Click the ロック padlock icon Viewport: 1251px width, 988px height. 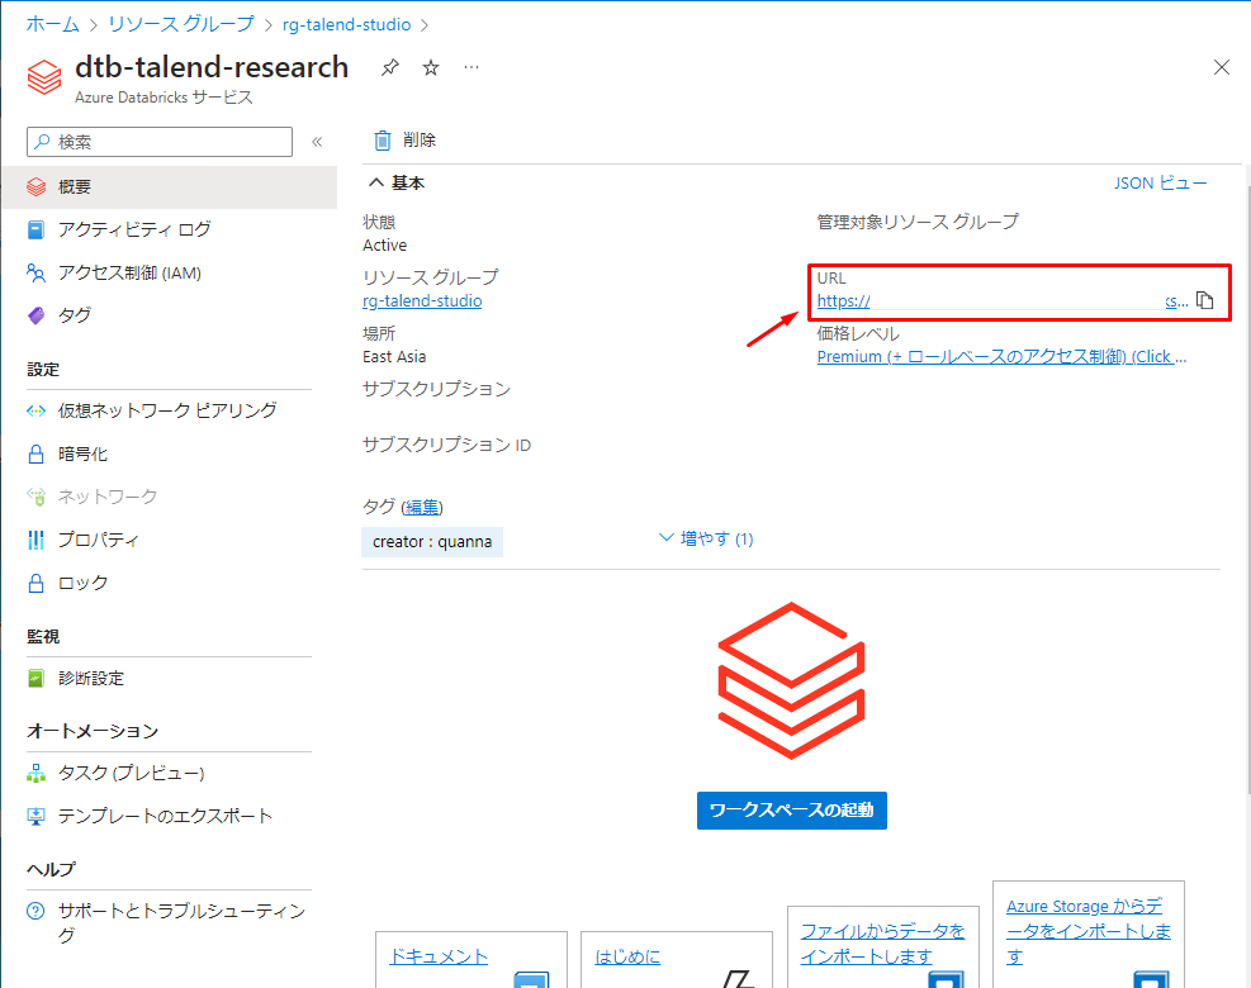pyautogui.click(x=36, y=583)
